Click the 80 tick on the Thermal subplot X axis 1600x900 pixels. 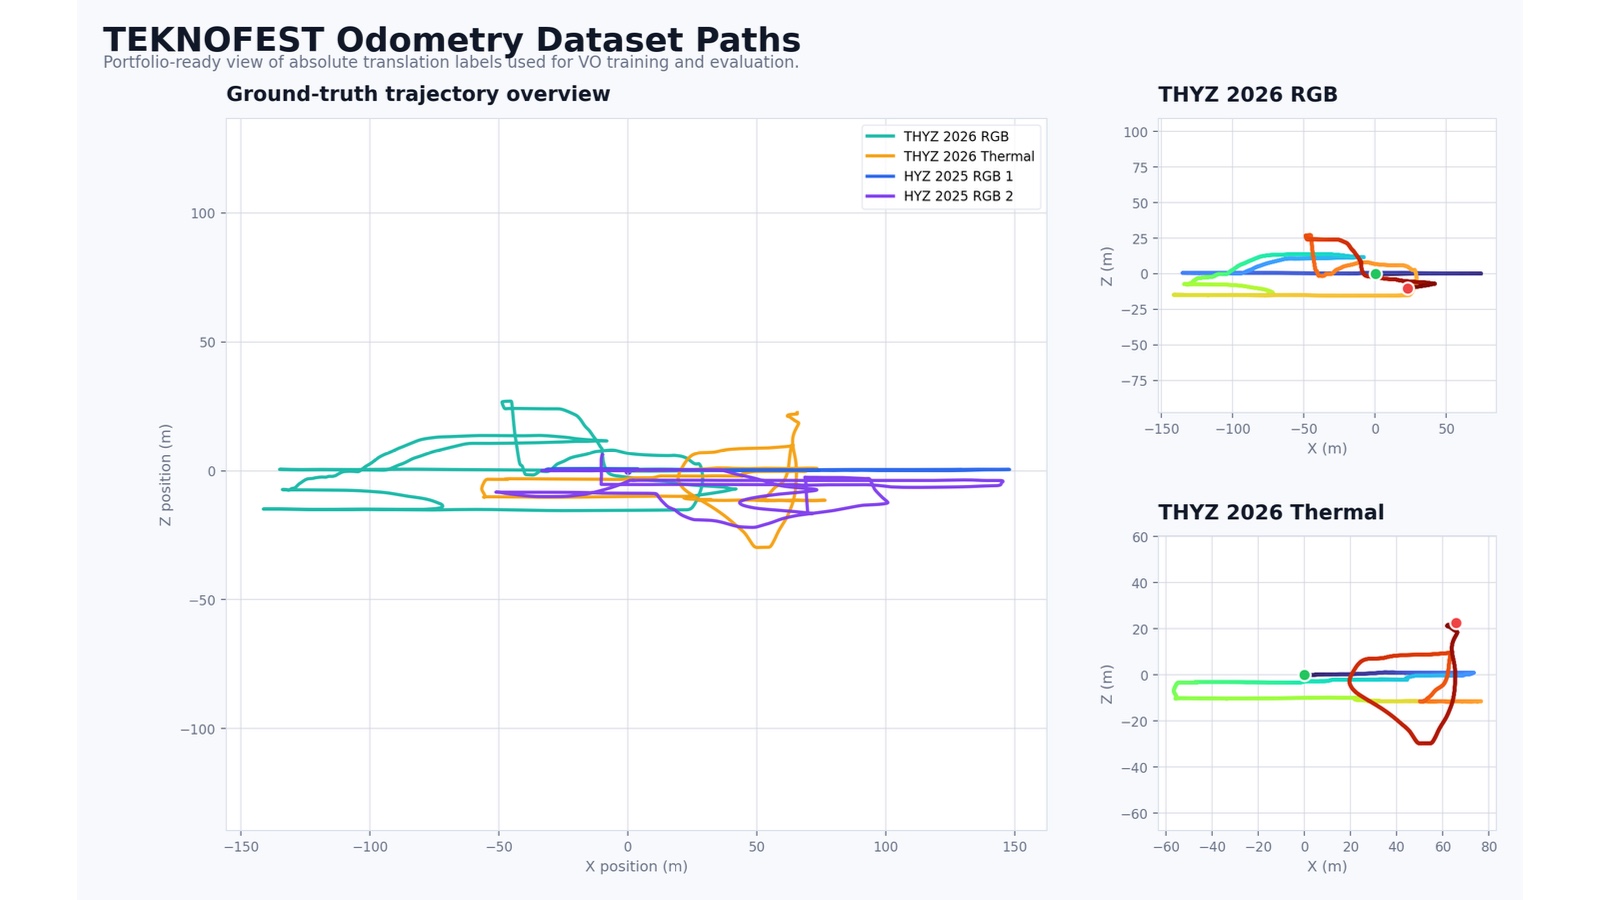[1489, 847]
